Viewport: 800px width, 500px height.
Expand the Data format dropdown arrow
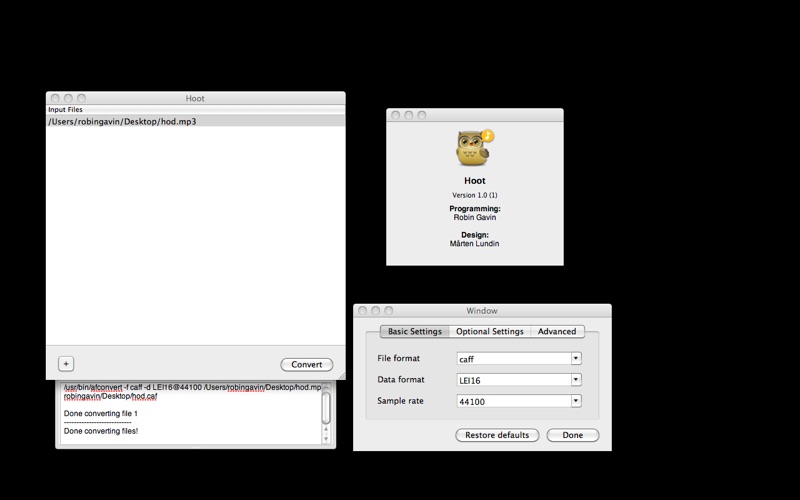[576, 380]
